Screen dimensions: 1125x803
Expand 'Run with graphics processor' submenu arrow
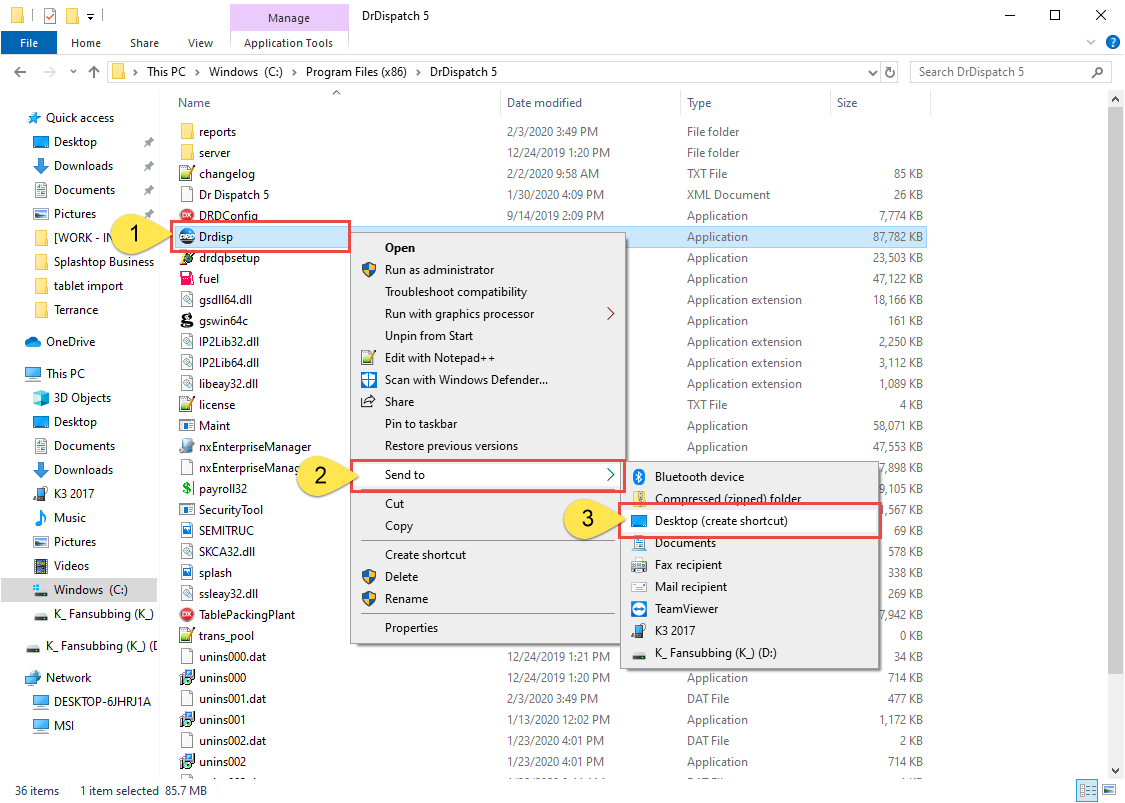pyautogui.click(x=611, y=314)
